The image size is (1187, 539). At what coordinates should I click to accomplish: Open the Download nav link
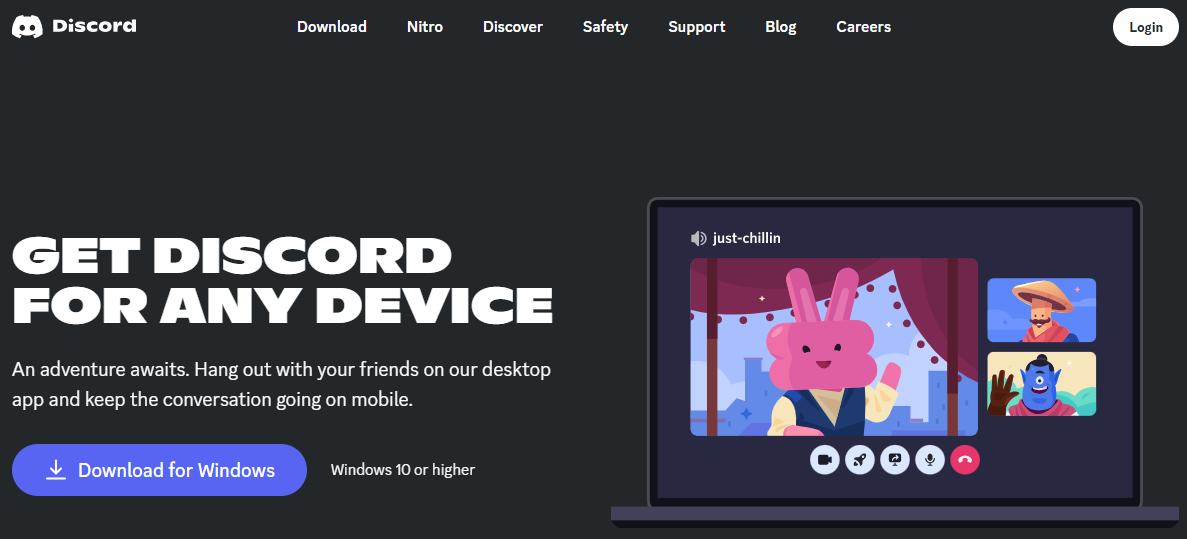tap(332, 26)
